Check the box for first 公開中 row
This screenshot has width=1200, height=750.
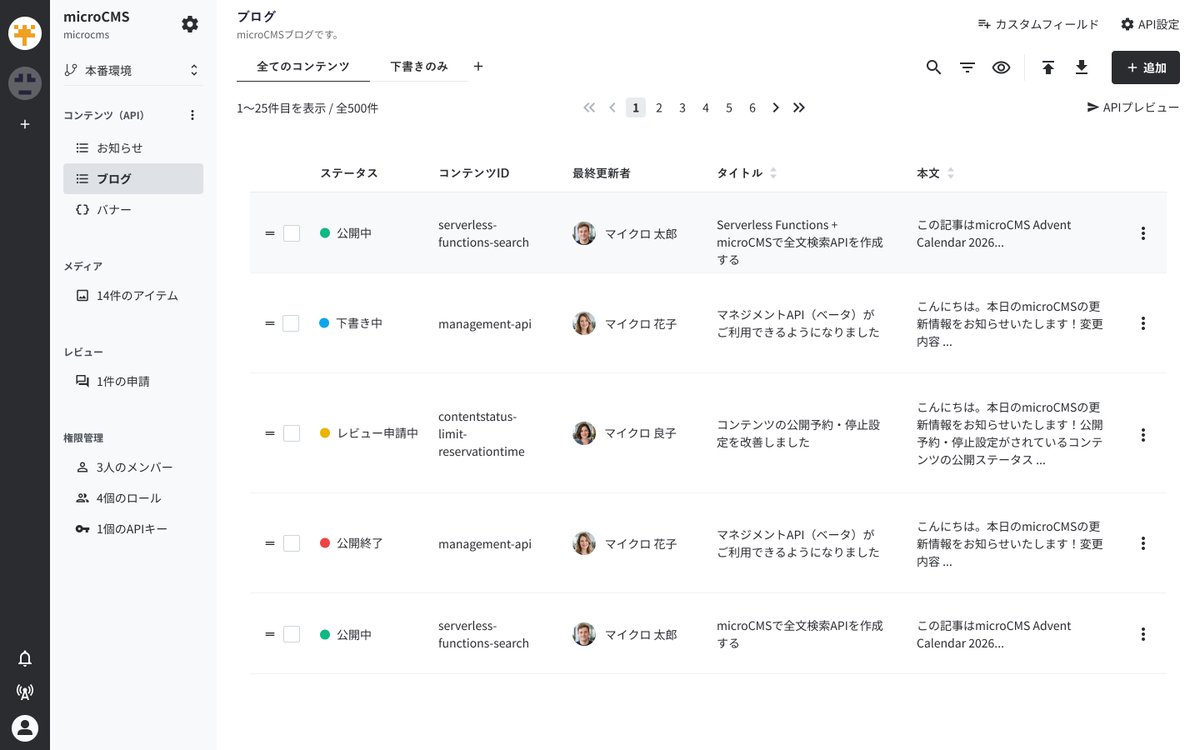291,233
